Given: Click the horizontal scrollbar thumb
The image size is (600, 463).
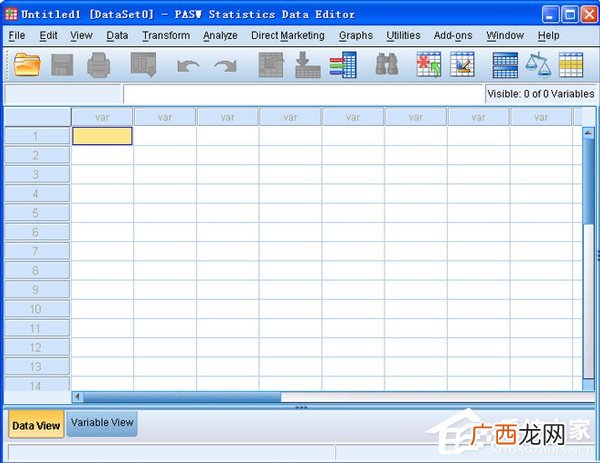Looking at the screenshot, I should click(182, 397).
